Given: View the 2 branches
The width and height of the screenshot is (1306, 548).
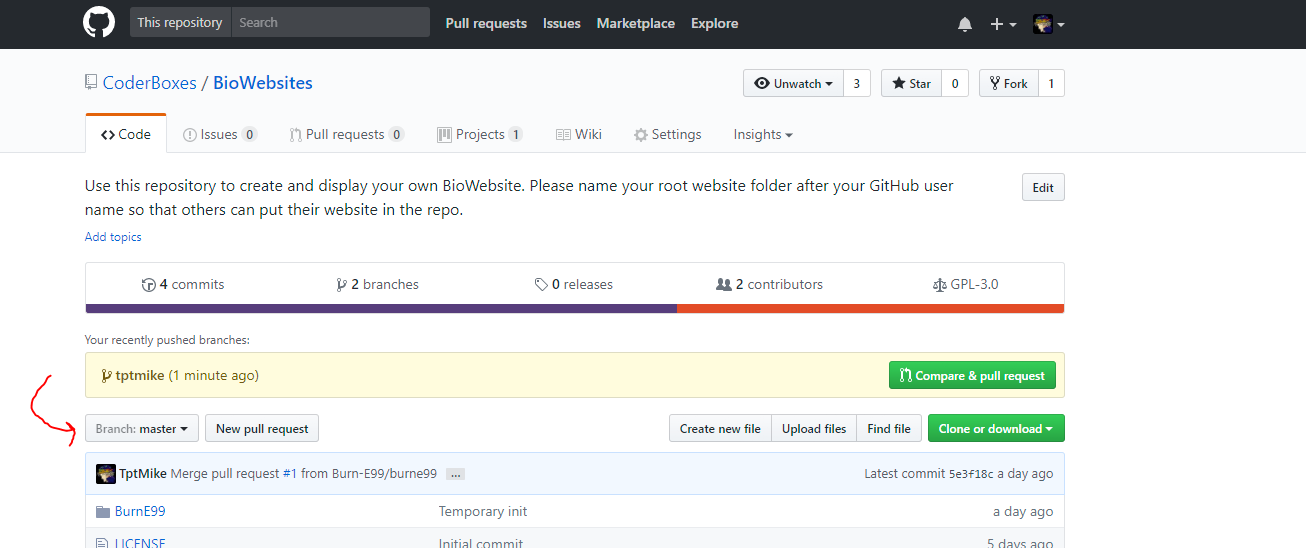Looking at the screenshot, I should coord(378,284).
